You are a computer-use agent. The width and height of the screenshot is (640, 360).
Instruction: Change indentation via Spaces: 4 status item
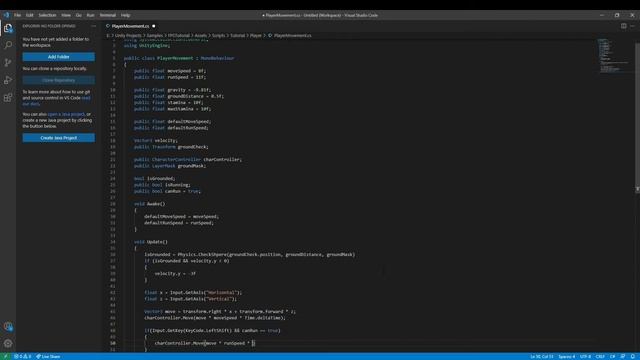coord(566,356)
